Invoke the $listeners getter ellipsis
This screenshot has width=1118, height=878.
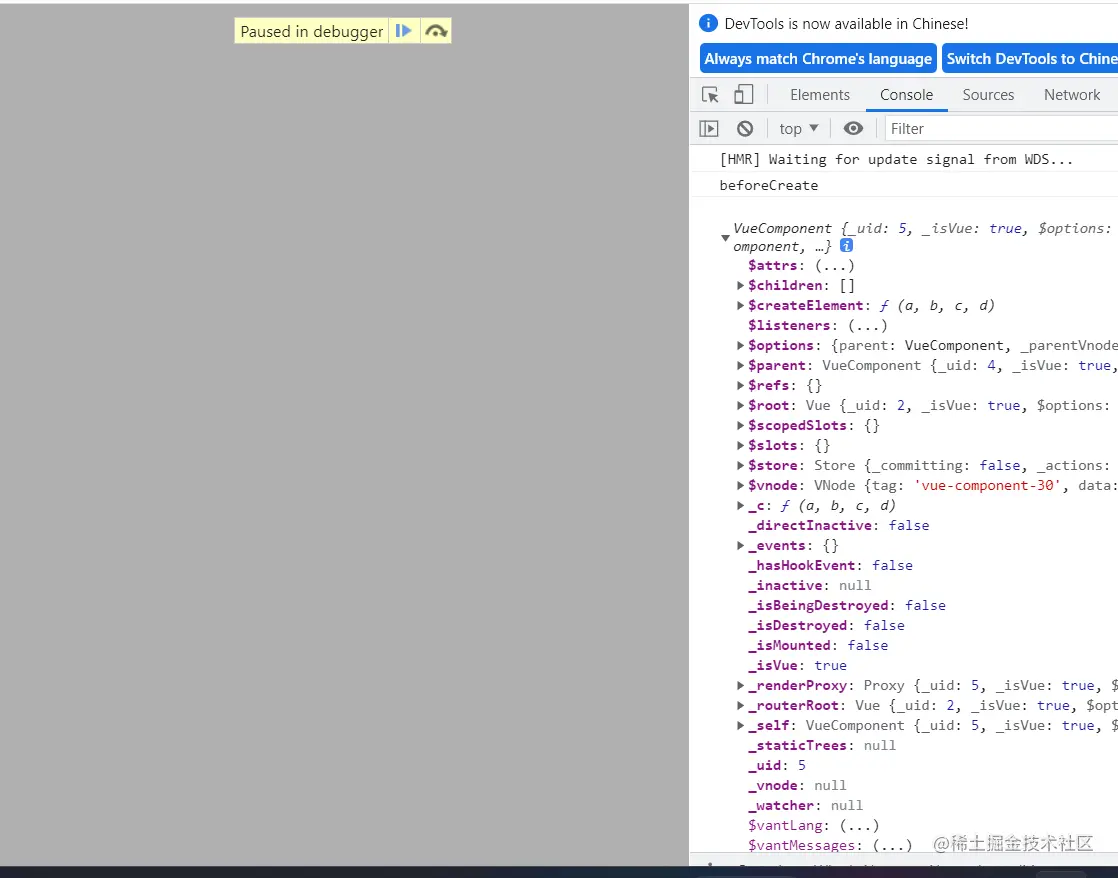coord(868,325)
